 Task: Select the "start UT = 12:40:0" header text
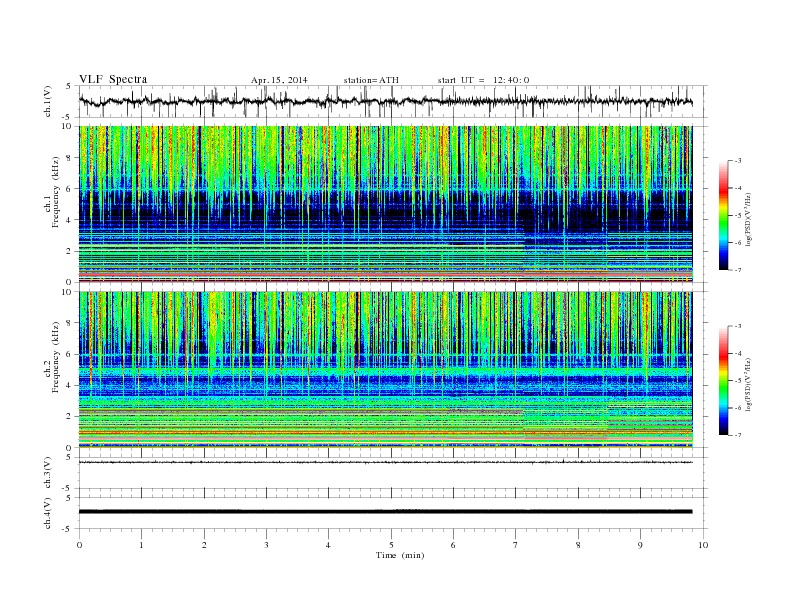[x=483, y=80]
